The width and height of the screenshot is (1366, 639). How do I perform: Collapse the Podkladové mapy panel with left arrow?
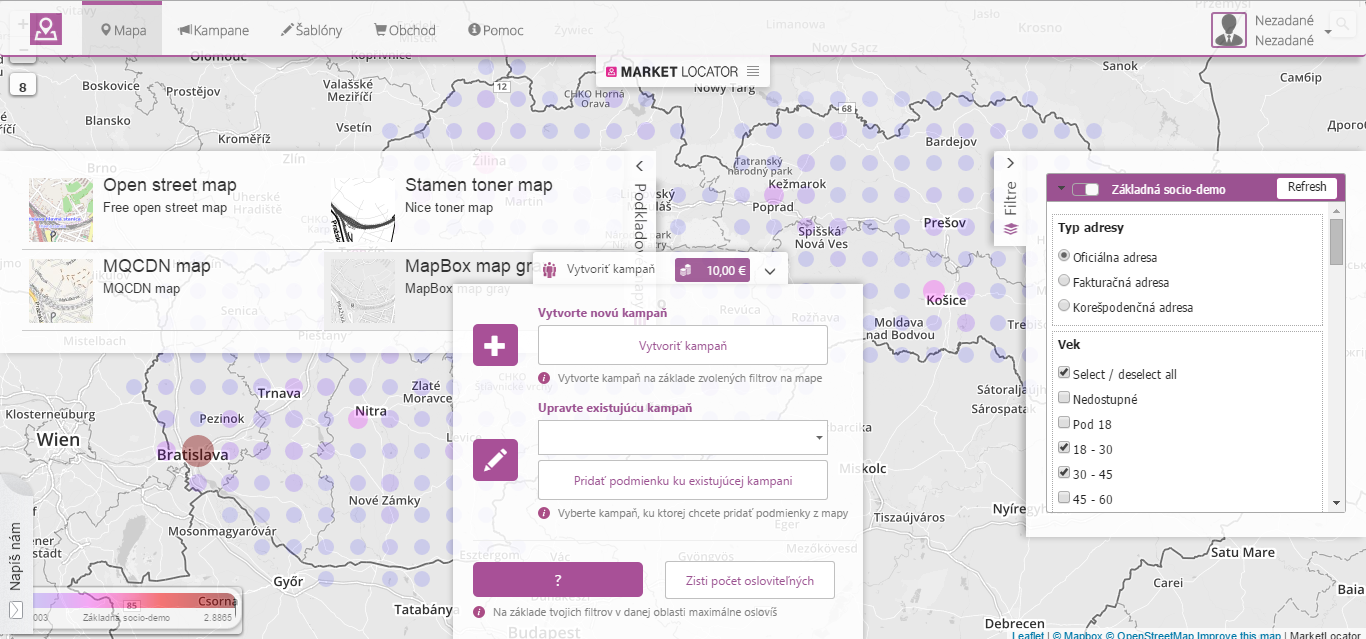[x=640, y=165]
